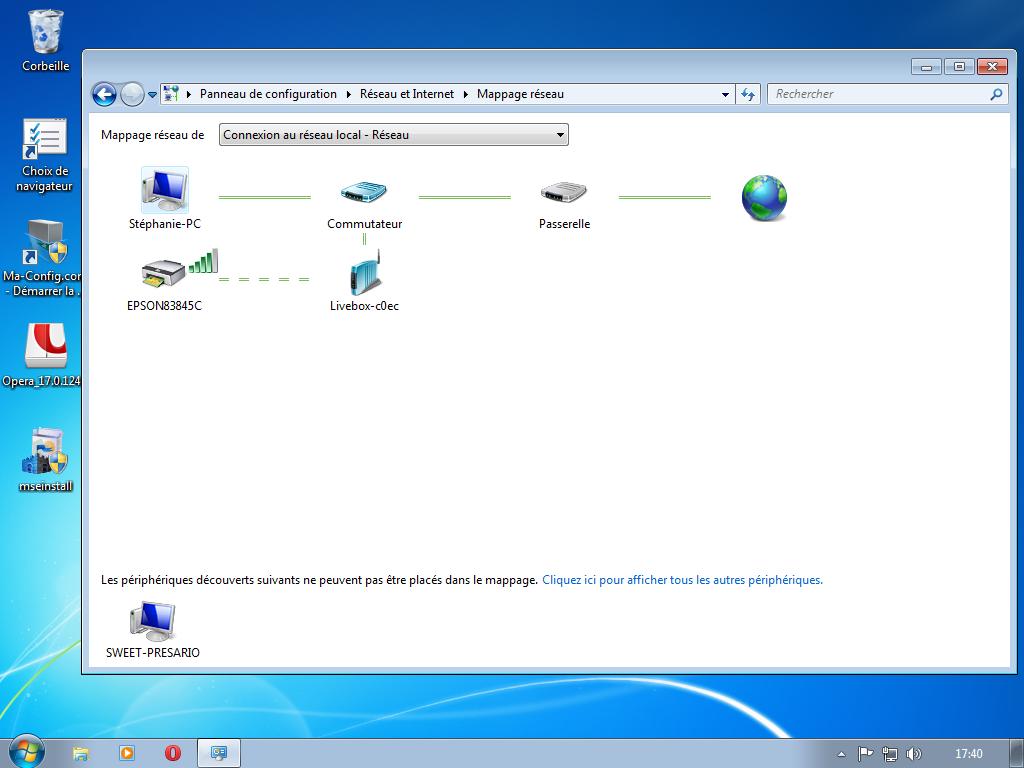Image resolution: width=1024 pixels, height=768 pixels.
Task: Click link to show all other devices
Action: click(682, 580)
